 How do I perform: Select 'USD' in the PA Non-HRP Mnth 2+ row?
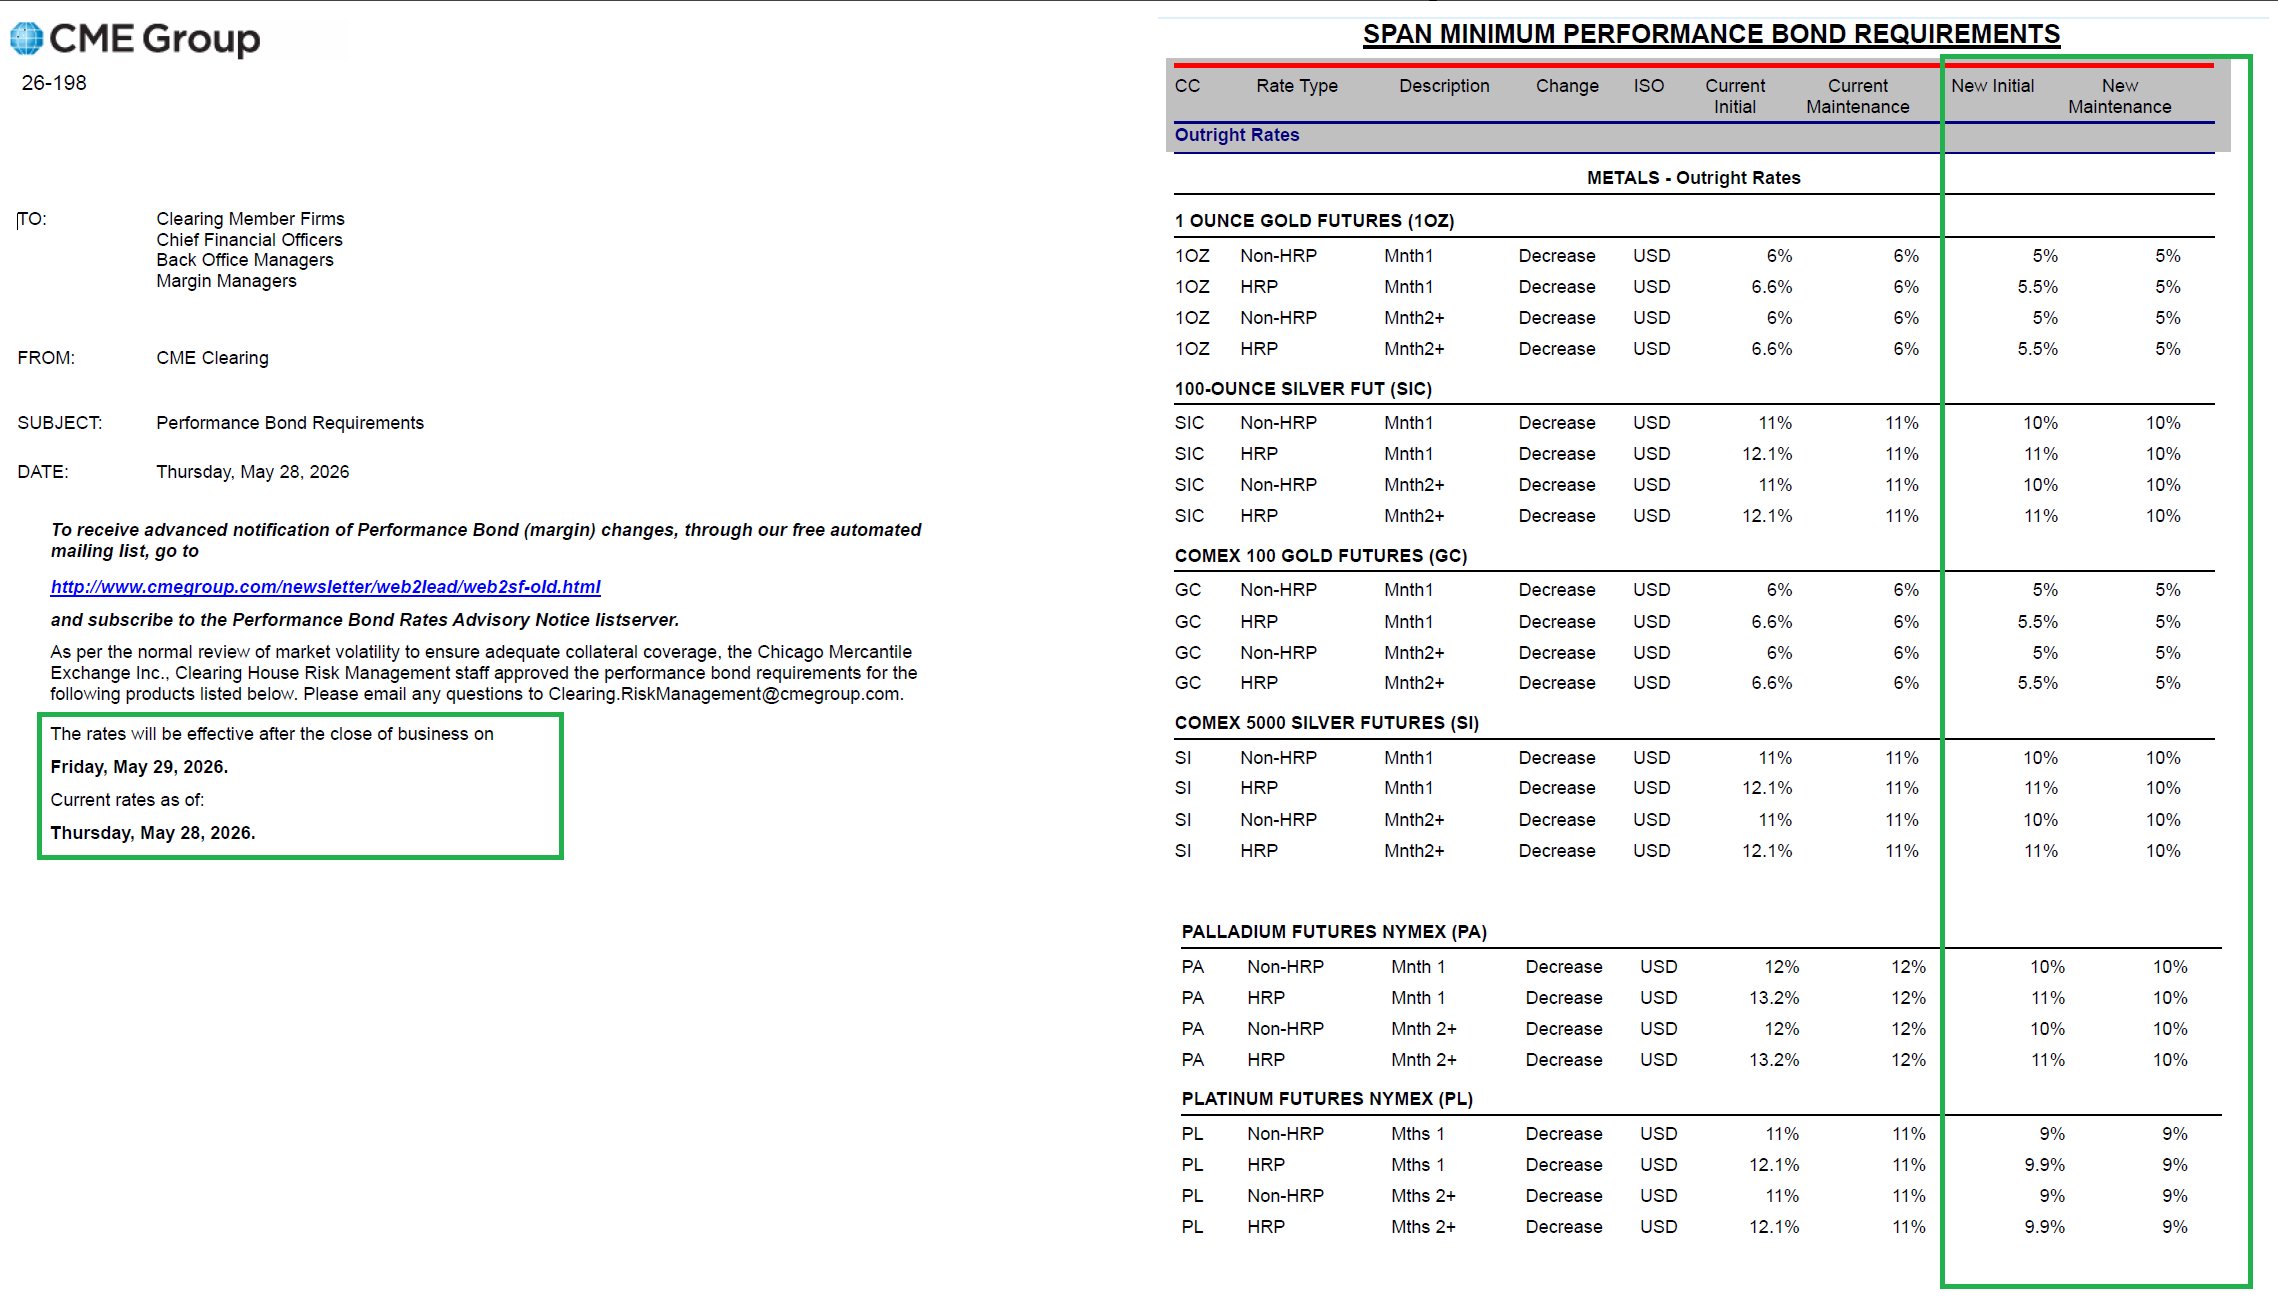pyautogui.click(x=1658, y=1029)
